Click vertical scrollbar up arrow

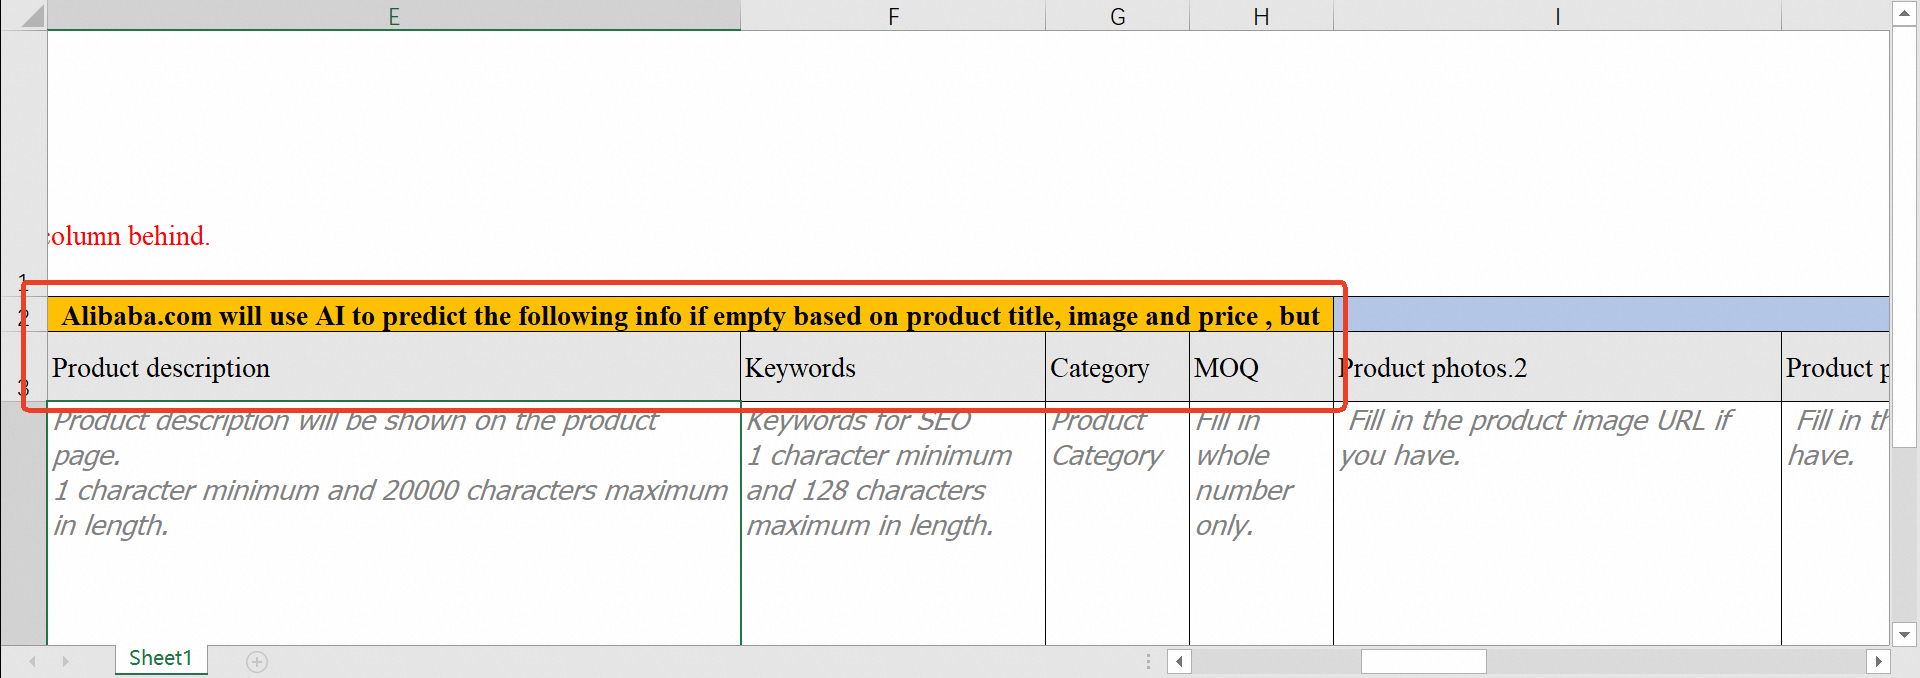click(1904, 13)
